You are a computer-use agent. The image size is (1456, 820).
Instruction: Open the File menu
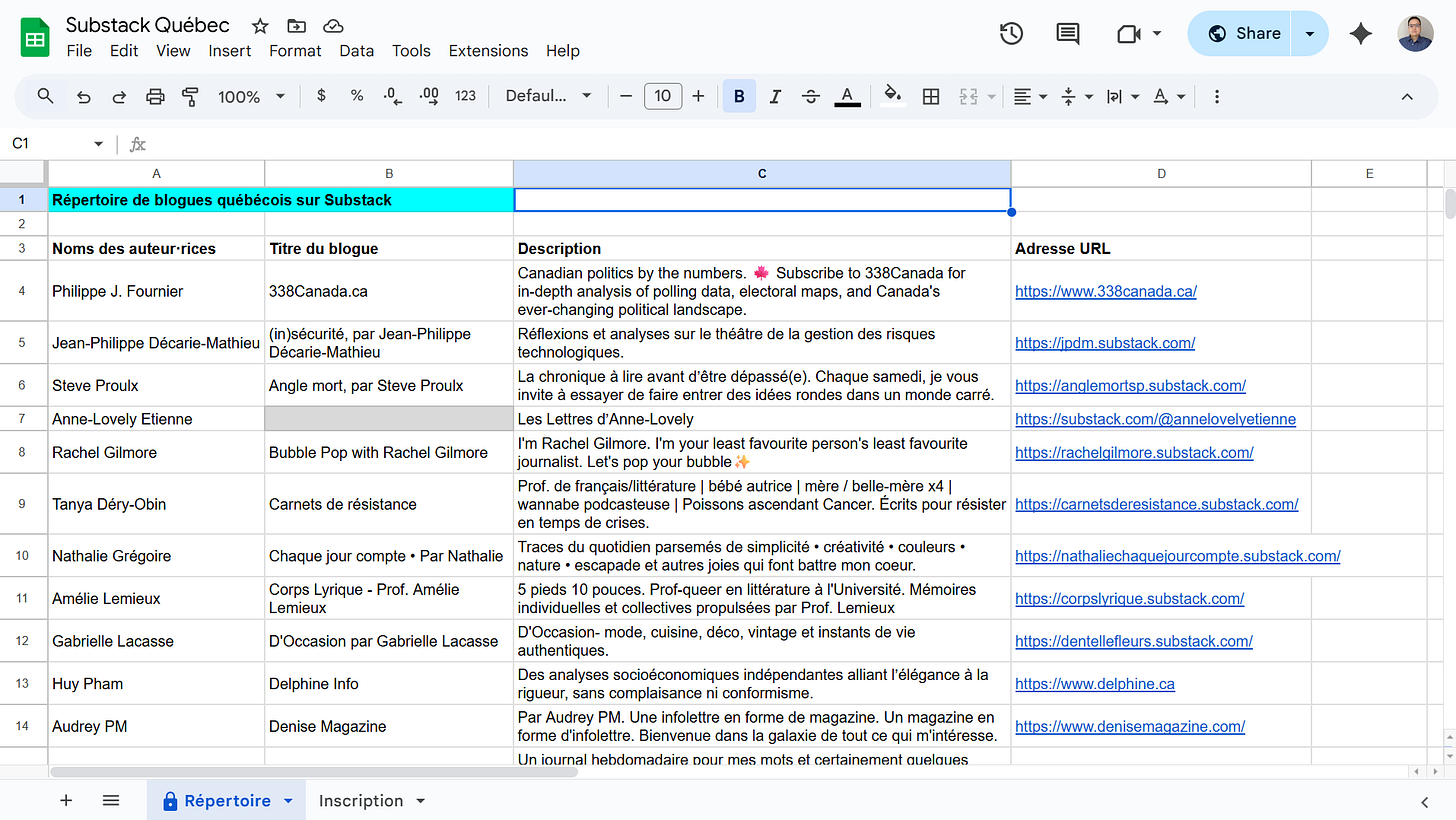pyautogui.click(x=79, y=51)
